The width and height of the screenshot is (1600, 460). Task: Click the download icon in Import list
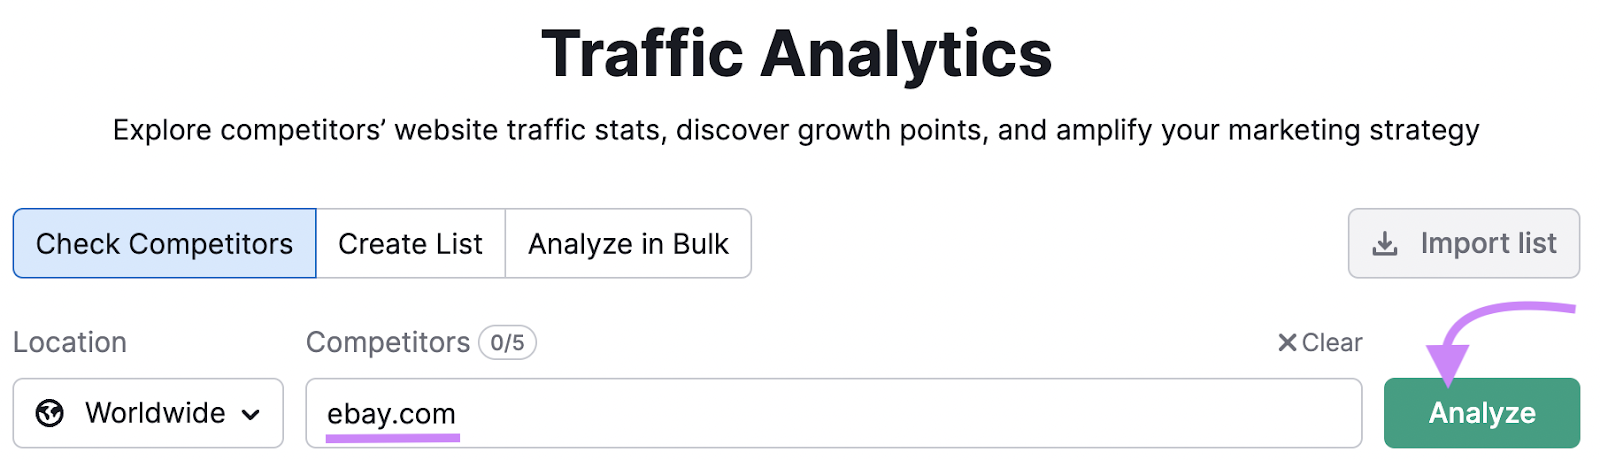[1385, 244]
